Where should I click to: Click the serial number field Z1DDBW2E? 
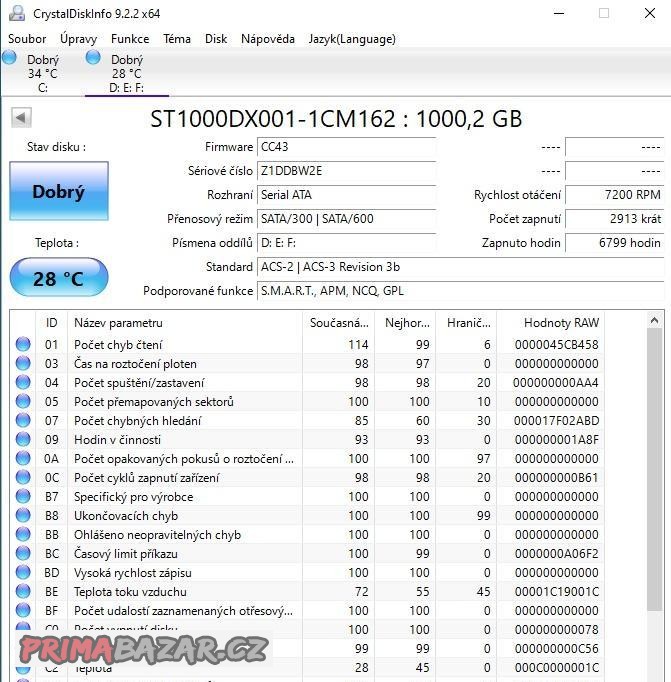[x=346, y=171]
